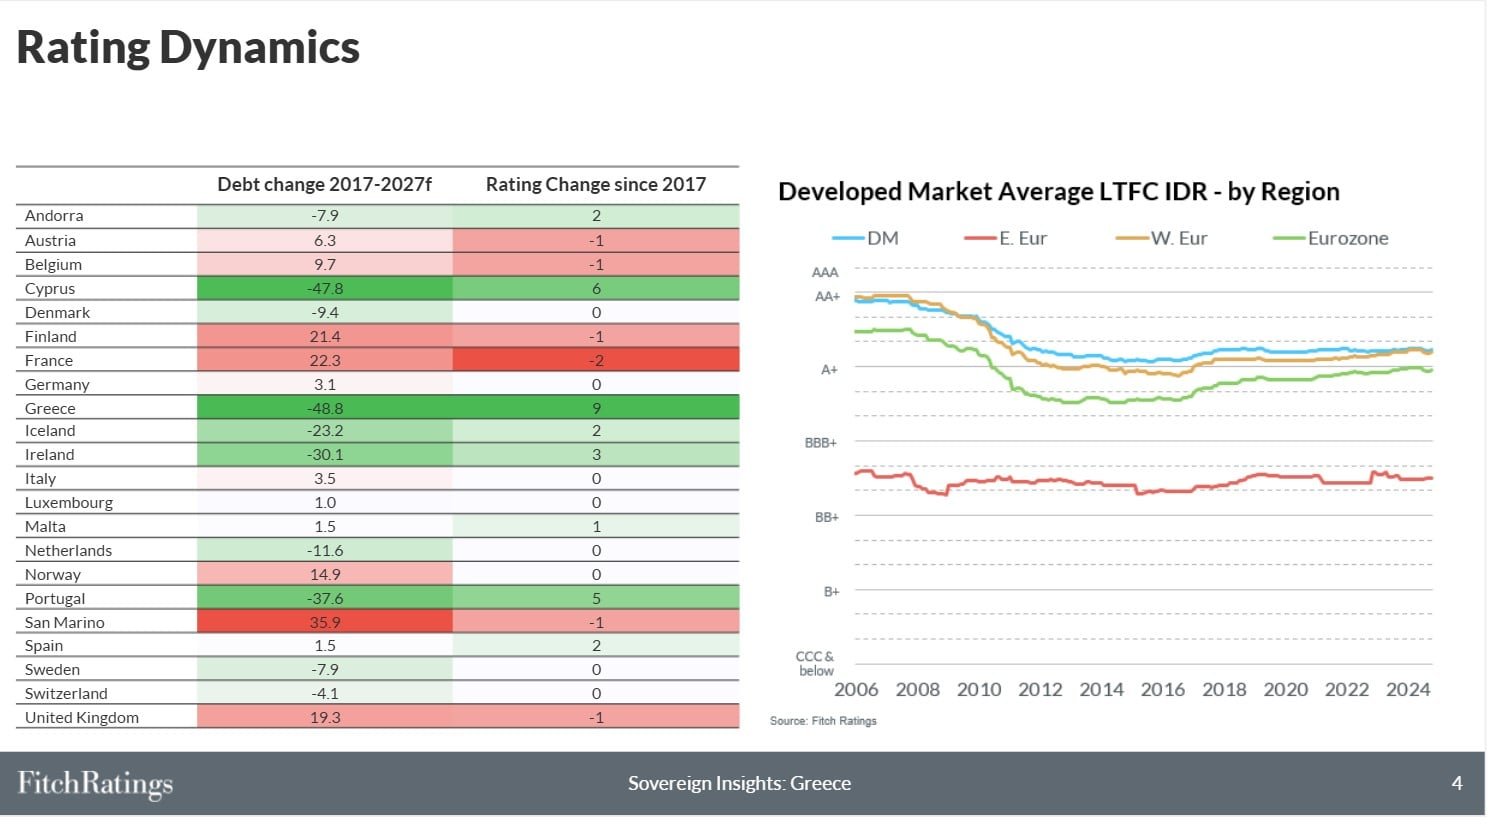The height and width of the screenshot is (826, 1499).
Task: Click the Rating Change since 2017 header
Action: click(595, 184)
